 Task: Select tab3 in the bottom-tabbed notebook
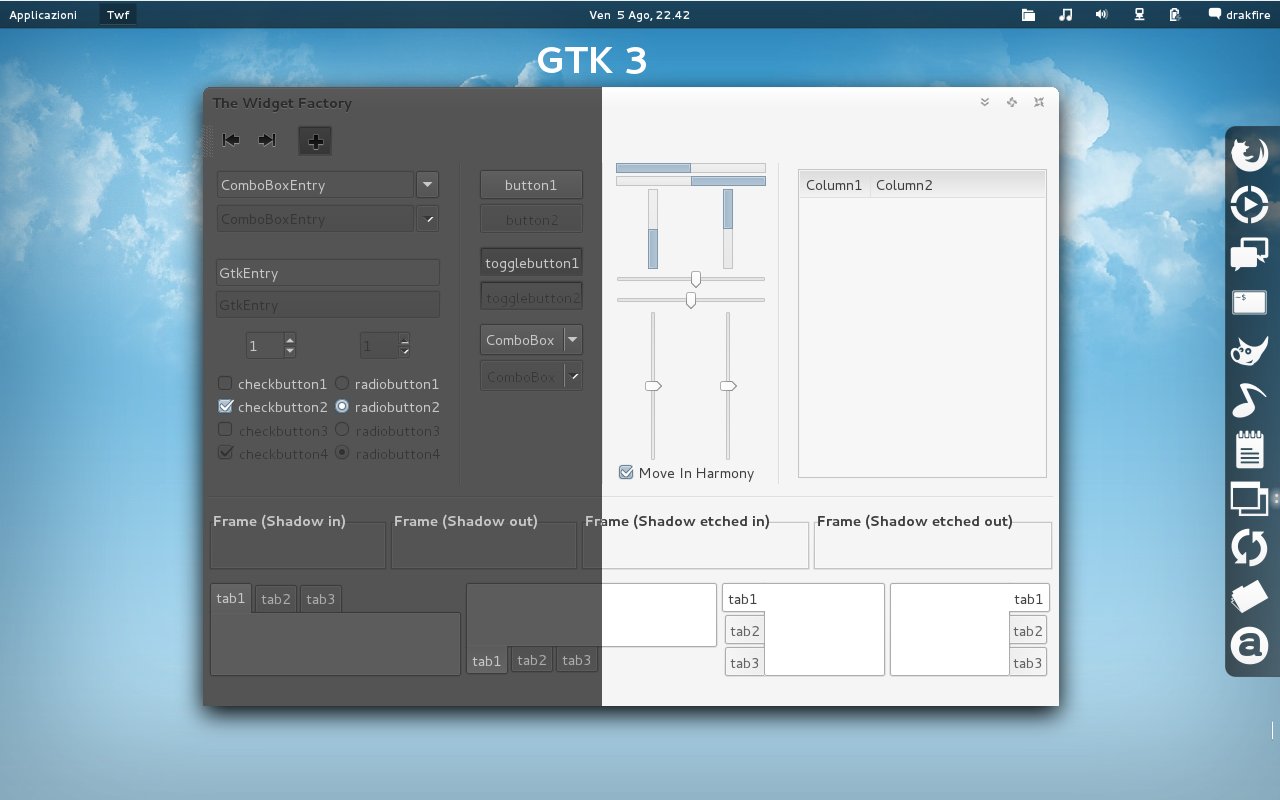(x=576, y=660)
